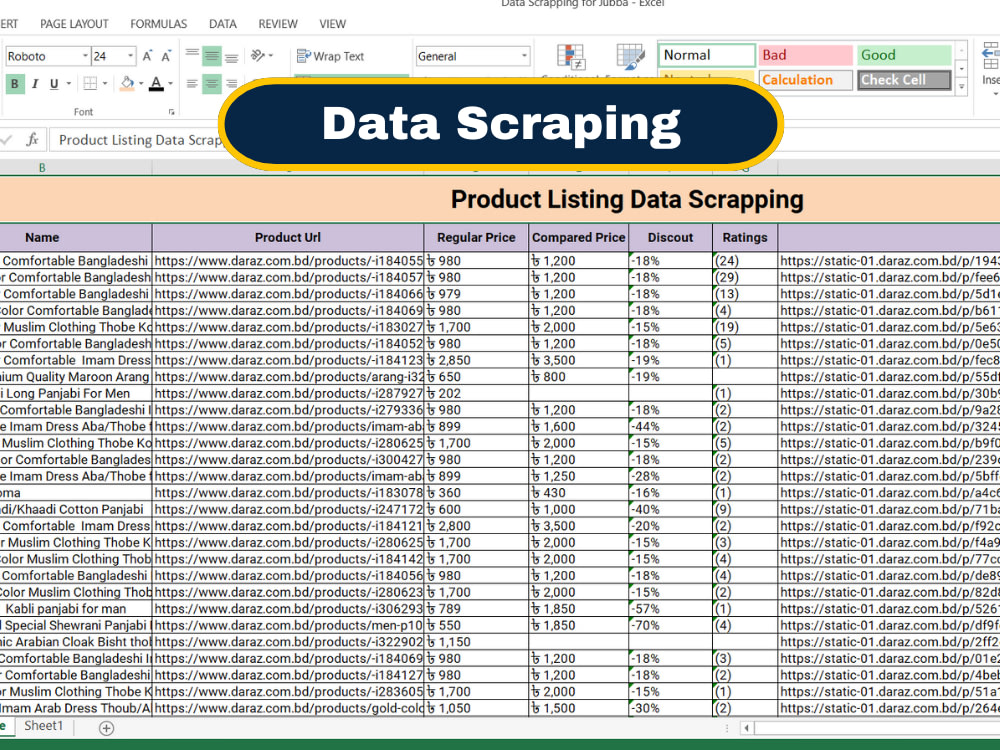Click Conditional Formatting icon
Image resolution: width=1000 pixels, height=750 pixels.
click(x=571, y=57)
